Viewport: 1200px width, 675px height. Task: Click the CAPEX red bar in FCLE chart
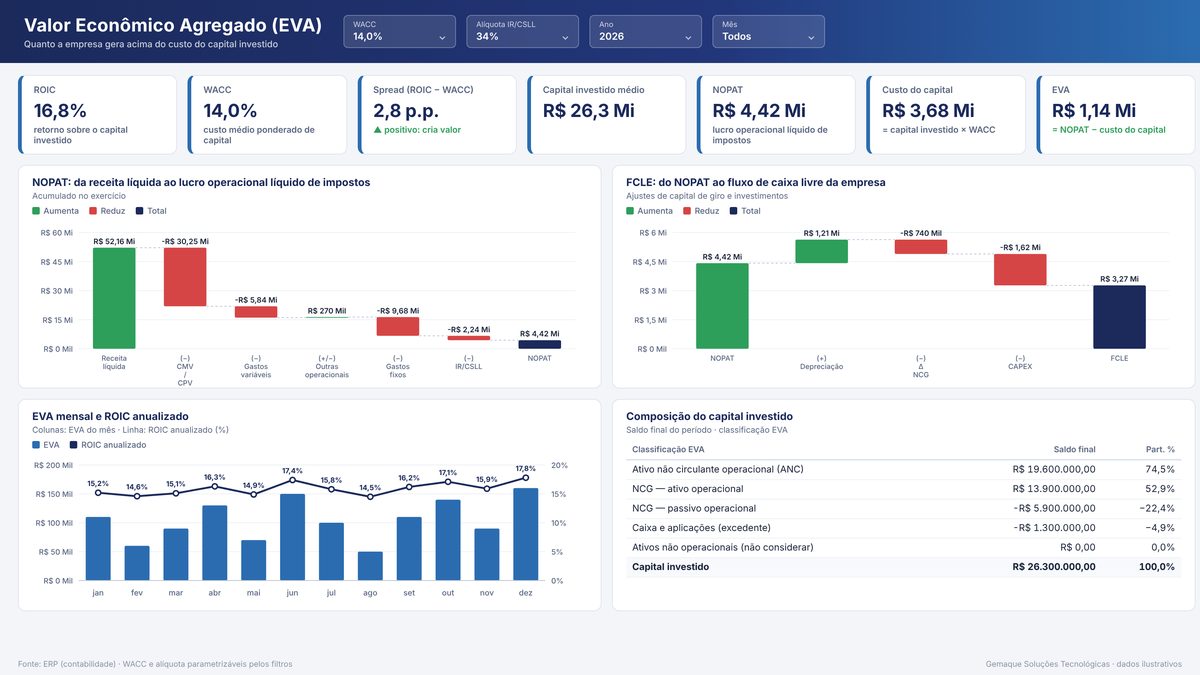pos(1020,270)
